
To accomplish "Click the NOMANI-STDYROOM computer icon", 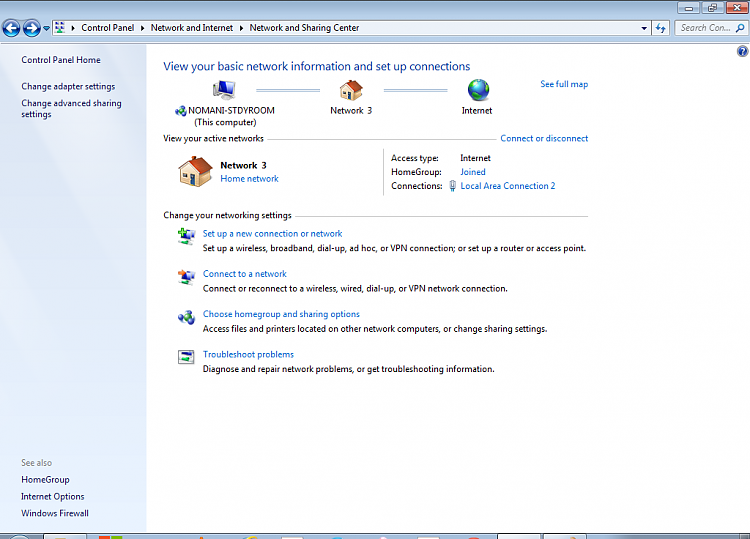I will (224, 90).
